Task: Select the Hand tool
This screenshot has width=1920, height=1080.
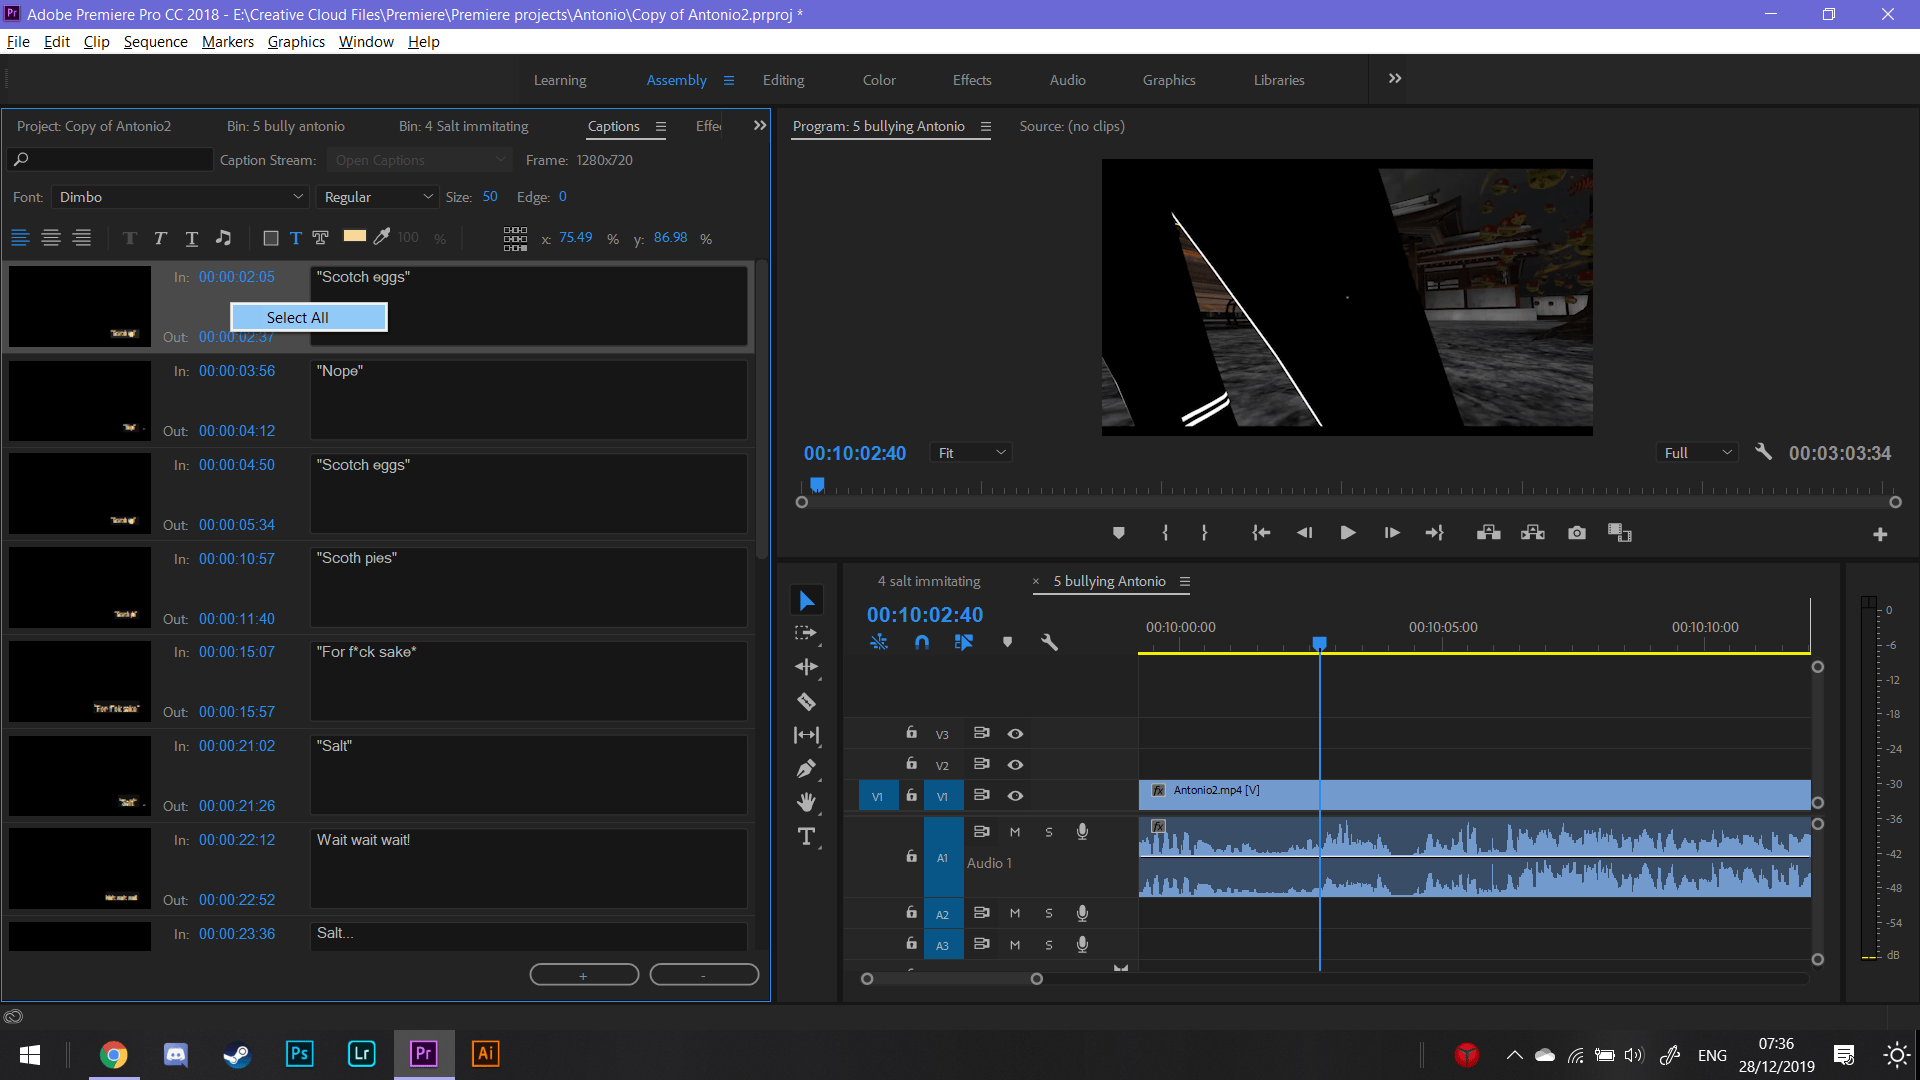Action: [806, 802]
